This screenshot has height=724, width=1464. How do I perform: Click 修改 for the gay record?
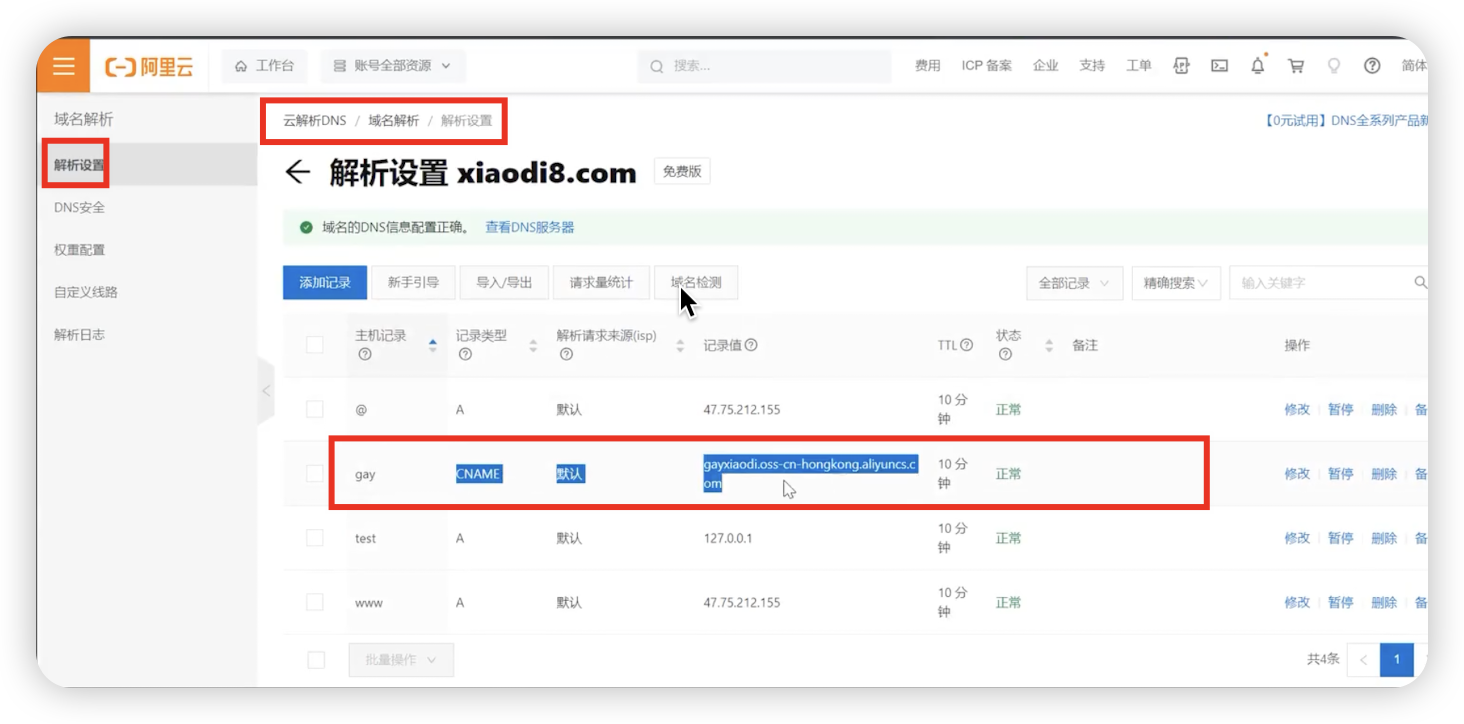pyautogui.click(x=1297, y=474)
